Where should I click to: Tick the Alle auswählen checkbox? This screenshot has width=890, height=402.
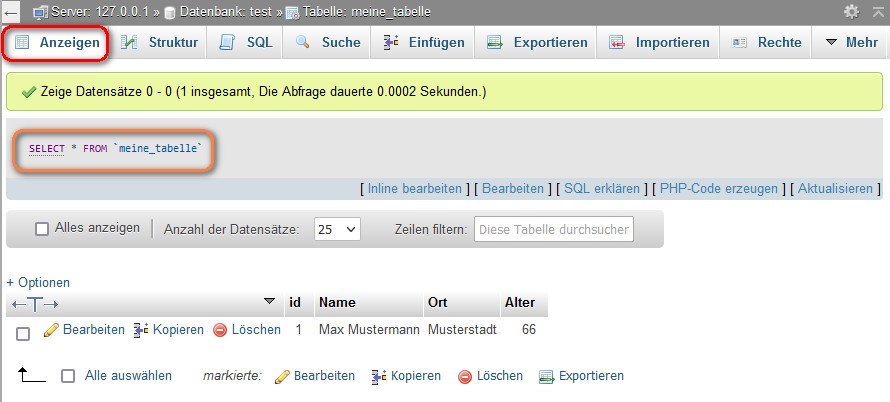coord(68,377)
